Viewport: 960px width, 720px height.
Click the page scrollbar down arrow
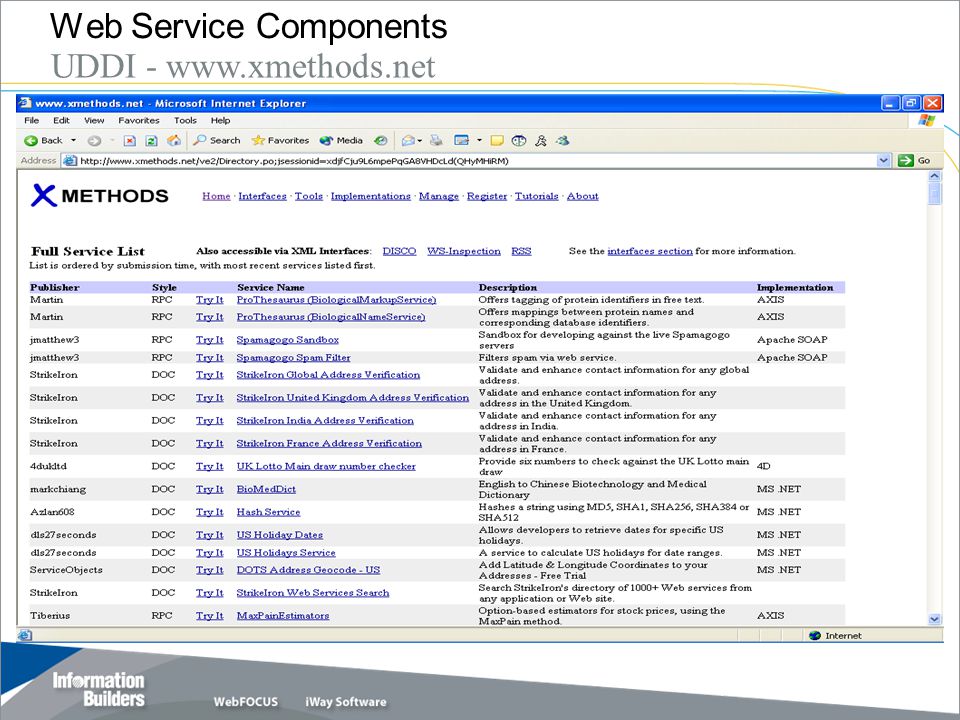pyautogui.click(x=934, y=619)
